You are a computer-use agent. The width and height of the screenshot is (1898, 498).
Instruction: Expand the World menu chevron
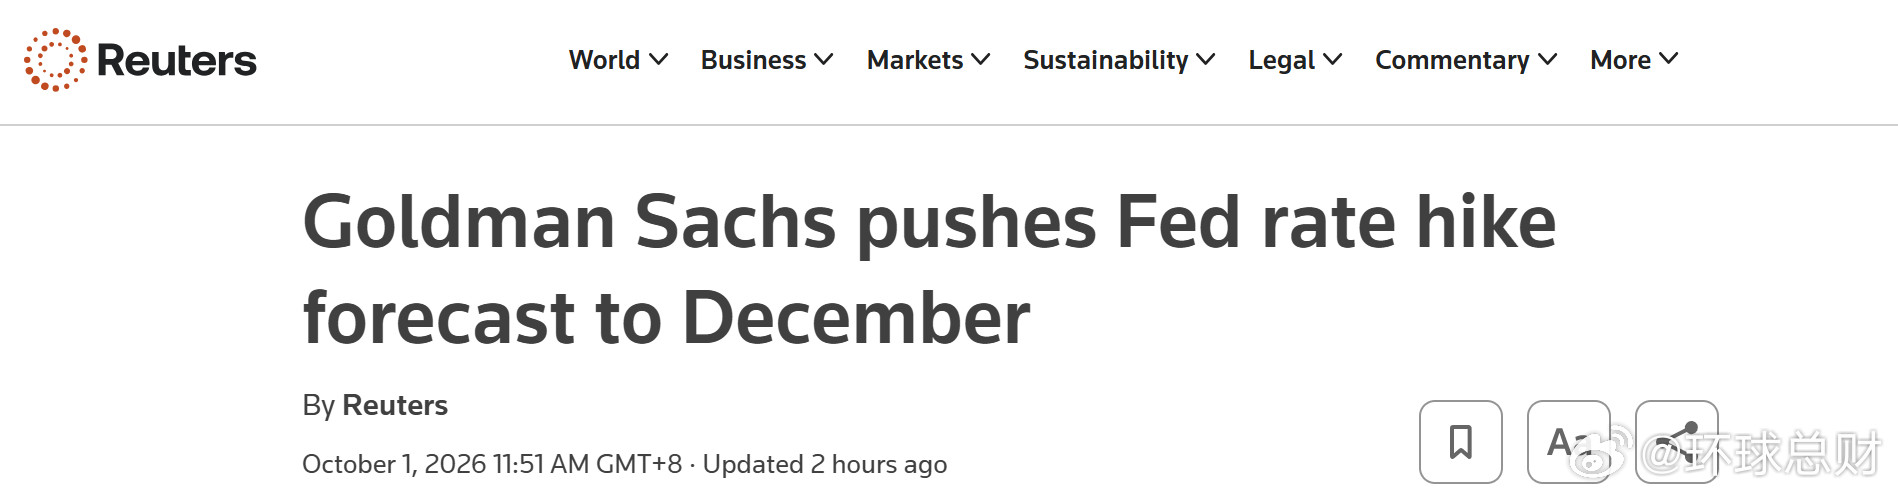[x=658, y=60]
